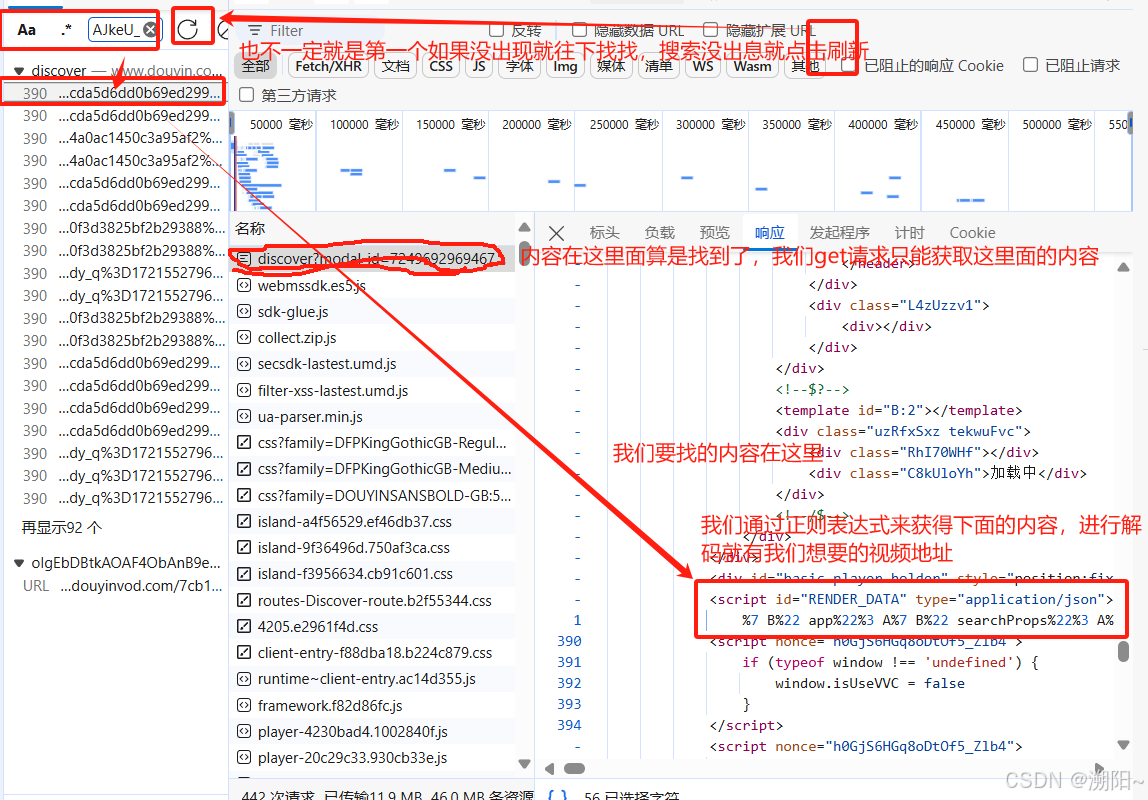1148x800 pixels.
Task: Click scroll-down arrow of request list
Action: click(x=524, y=764)
